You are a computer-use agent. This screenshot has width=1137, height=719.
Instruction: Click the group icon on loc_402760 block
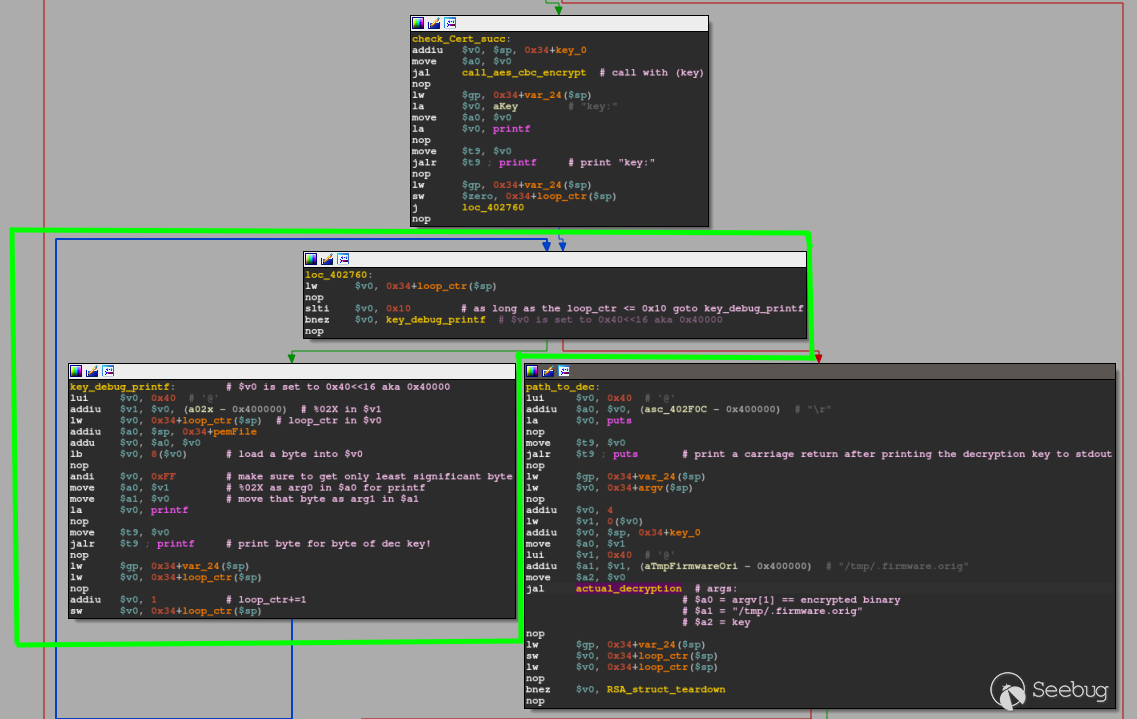tap(343, 259)
